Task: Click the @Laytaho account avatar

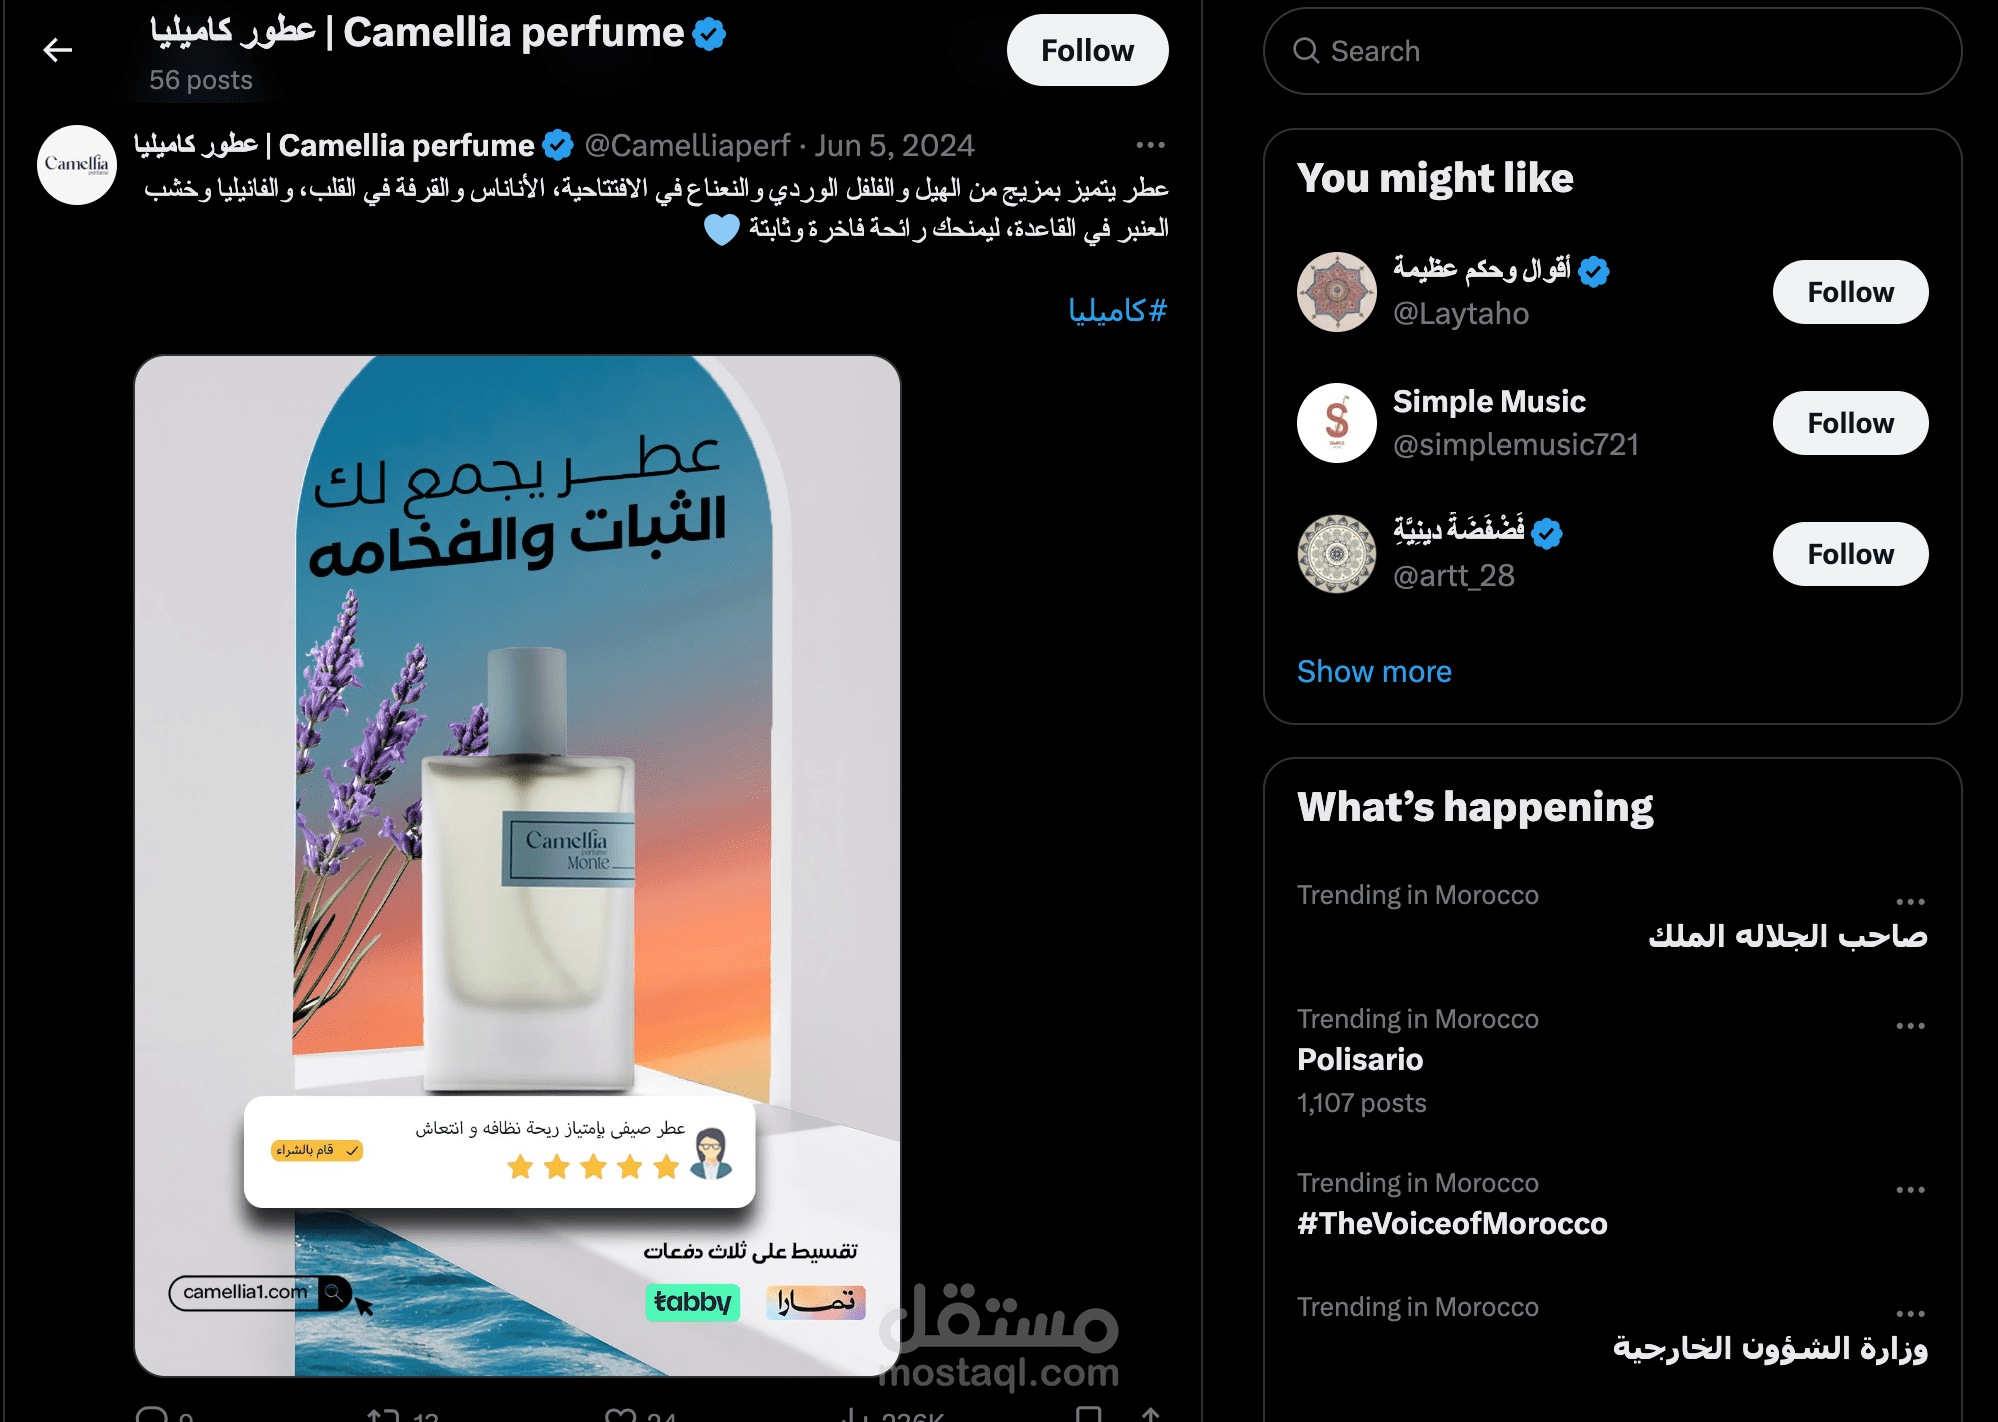Action: 1337,292
